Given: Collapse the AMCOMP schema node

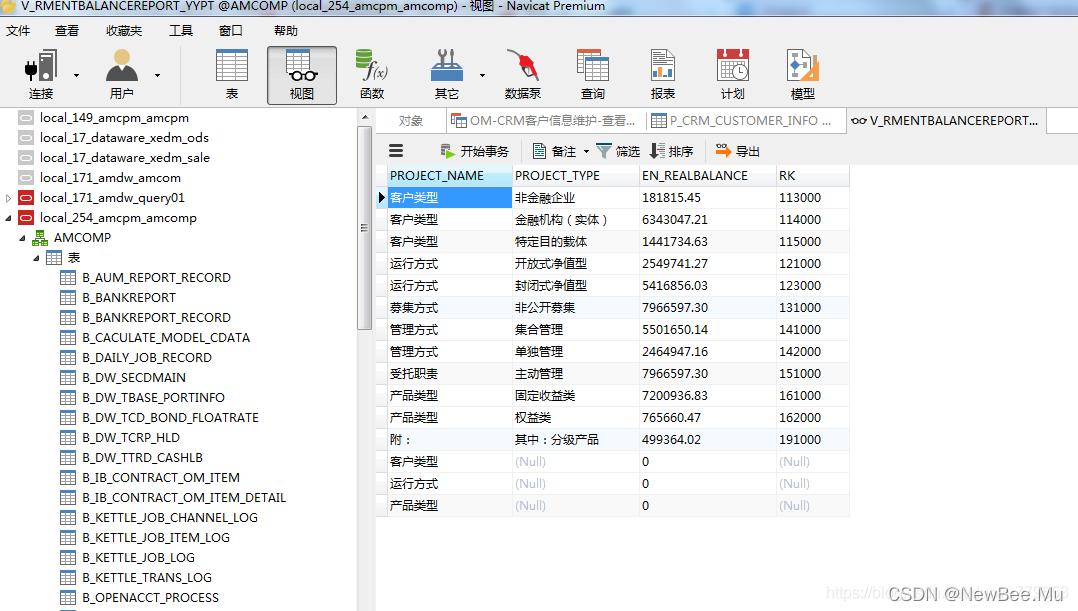Looking at the screenshot, I should [22, 238].
